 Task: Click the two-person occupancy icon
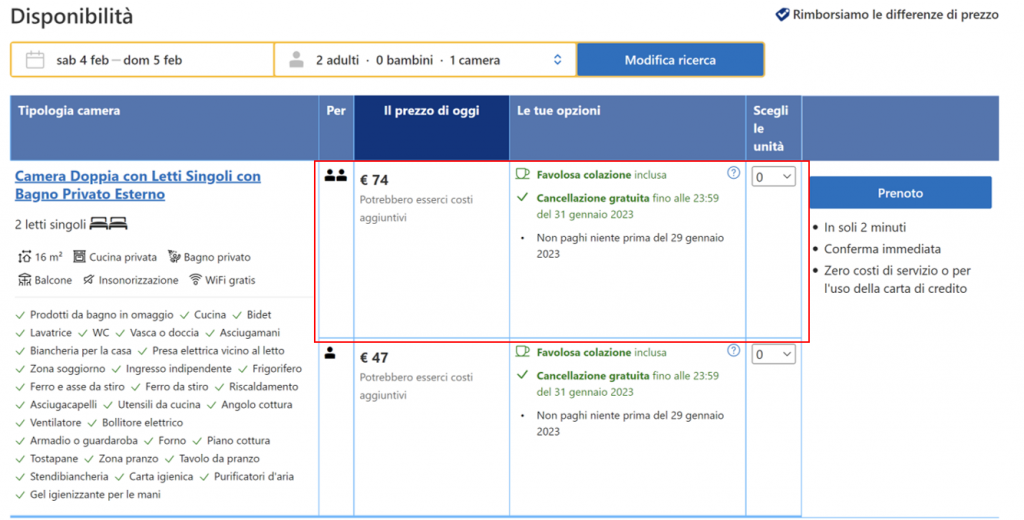tap(335, 176)
